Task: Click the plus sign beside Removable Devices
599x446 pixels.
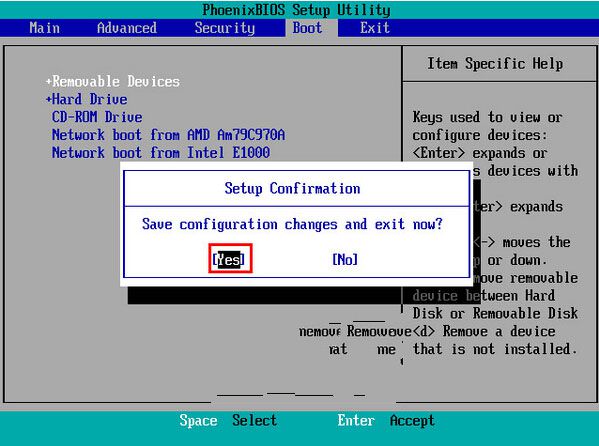Action: 49,81
